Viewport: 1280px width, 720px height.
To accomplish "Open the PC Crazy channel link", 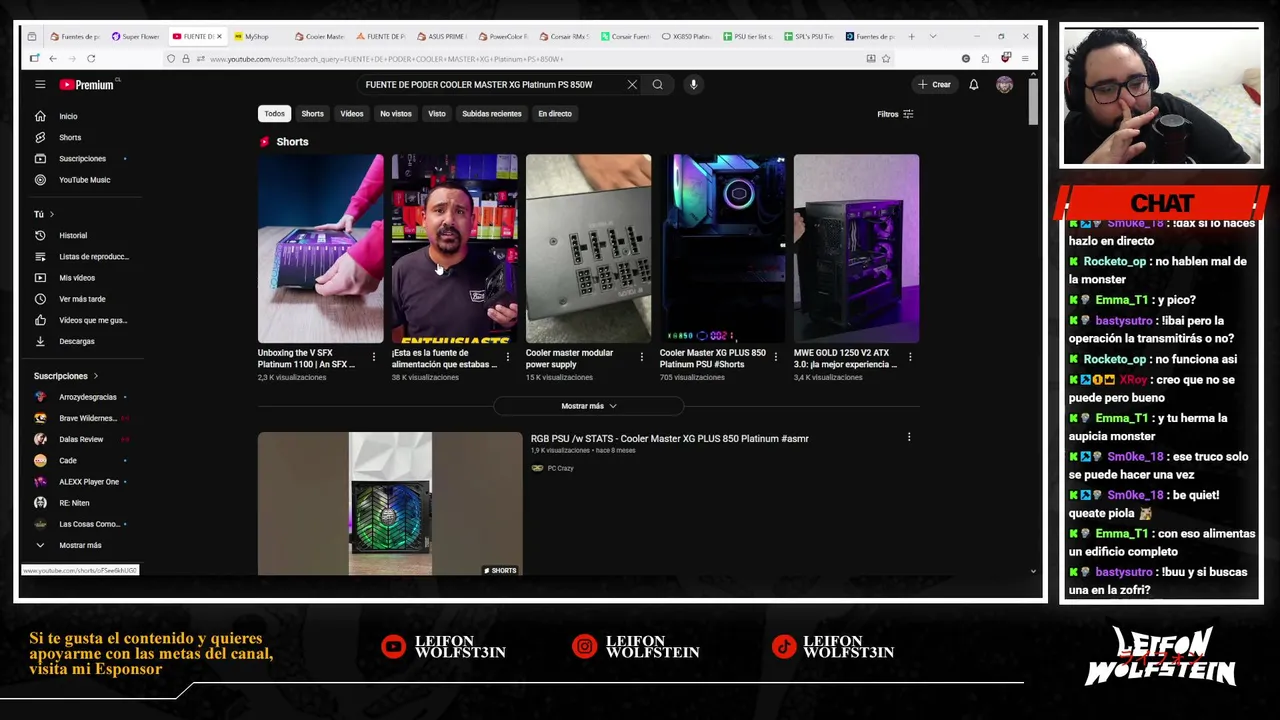I will point(560,468).
